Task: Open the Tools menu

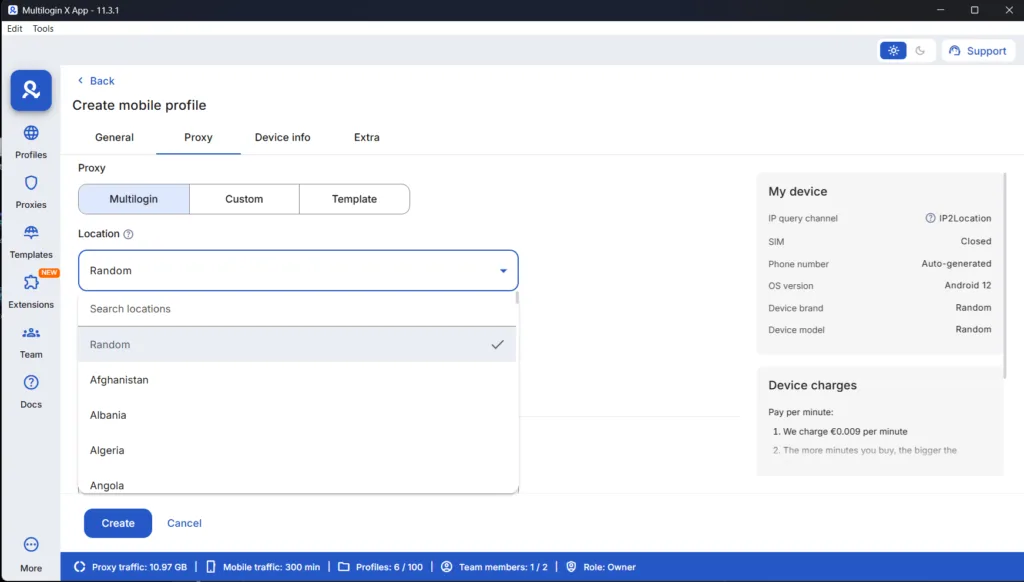Action: [43, 29]
